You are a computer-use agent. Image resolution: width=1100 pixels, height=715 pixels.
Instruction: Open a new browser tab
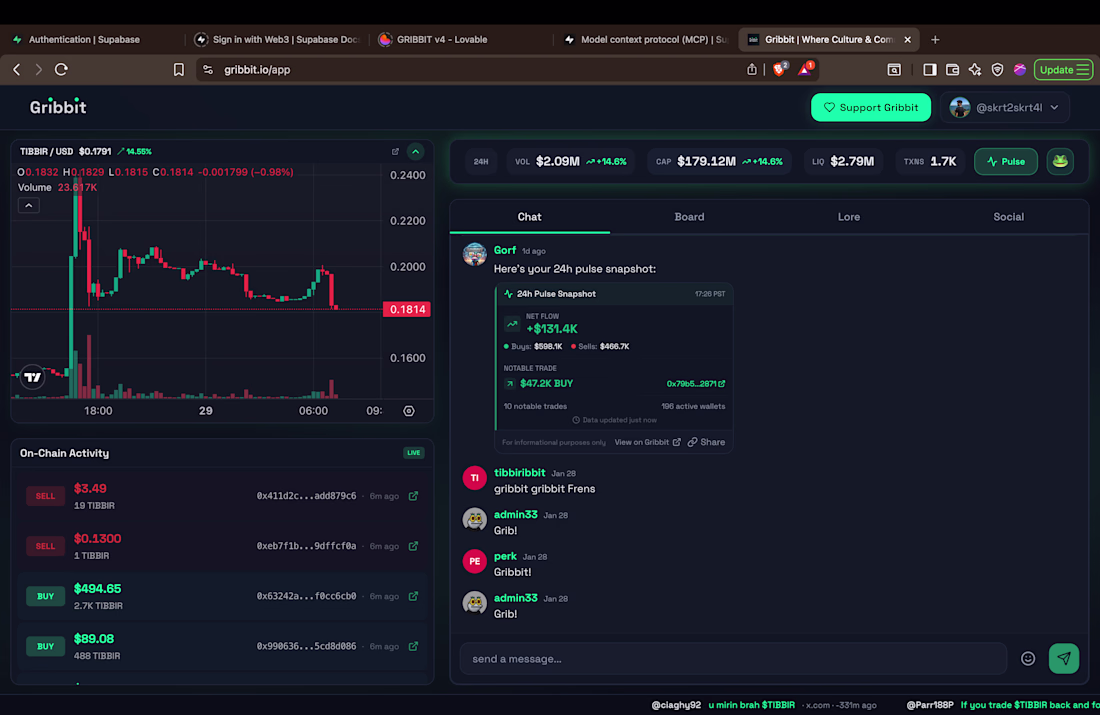[x=935, y=39]
